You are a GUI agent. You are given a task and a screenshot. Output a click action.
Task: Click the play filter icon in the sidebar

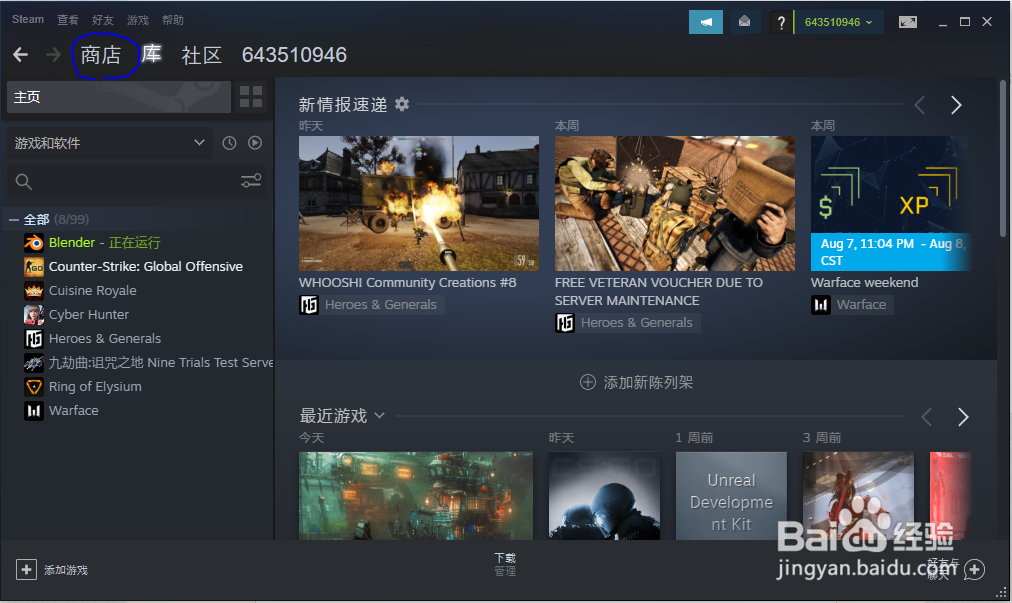pos(255,143)
